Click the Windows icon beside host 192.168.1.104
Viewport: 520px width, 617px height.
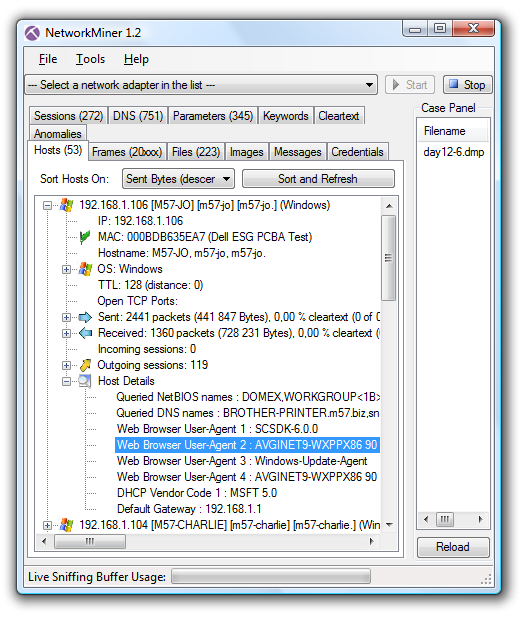(67, 525)
